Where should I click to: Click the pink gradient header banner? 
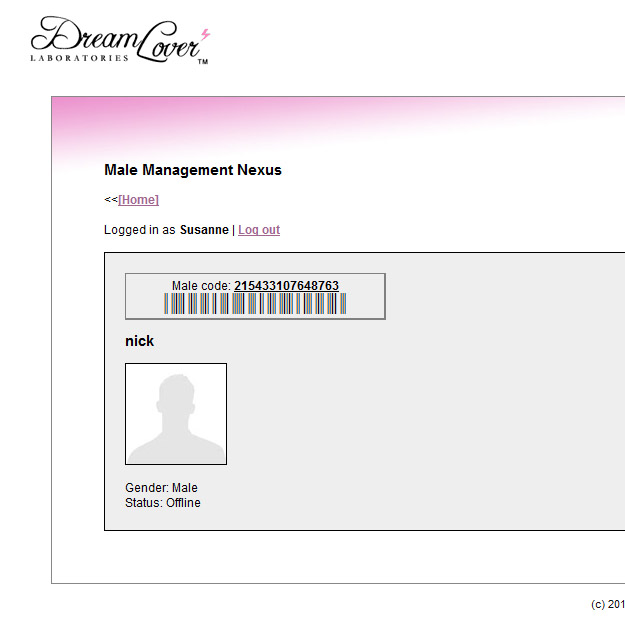[x=350, y=120]
